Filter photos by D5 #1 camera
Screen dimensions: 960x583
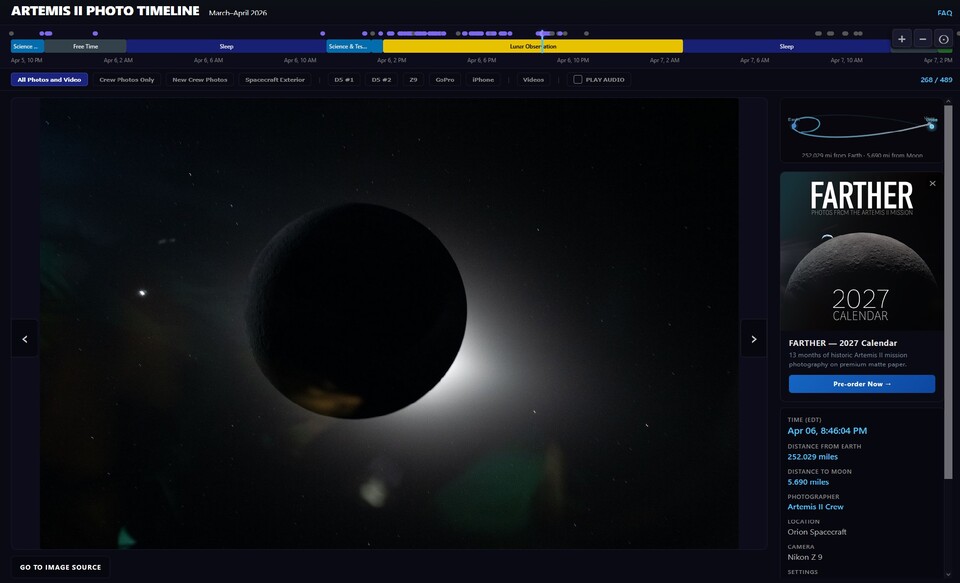click(344, 80)
